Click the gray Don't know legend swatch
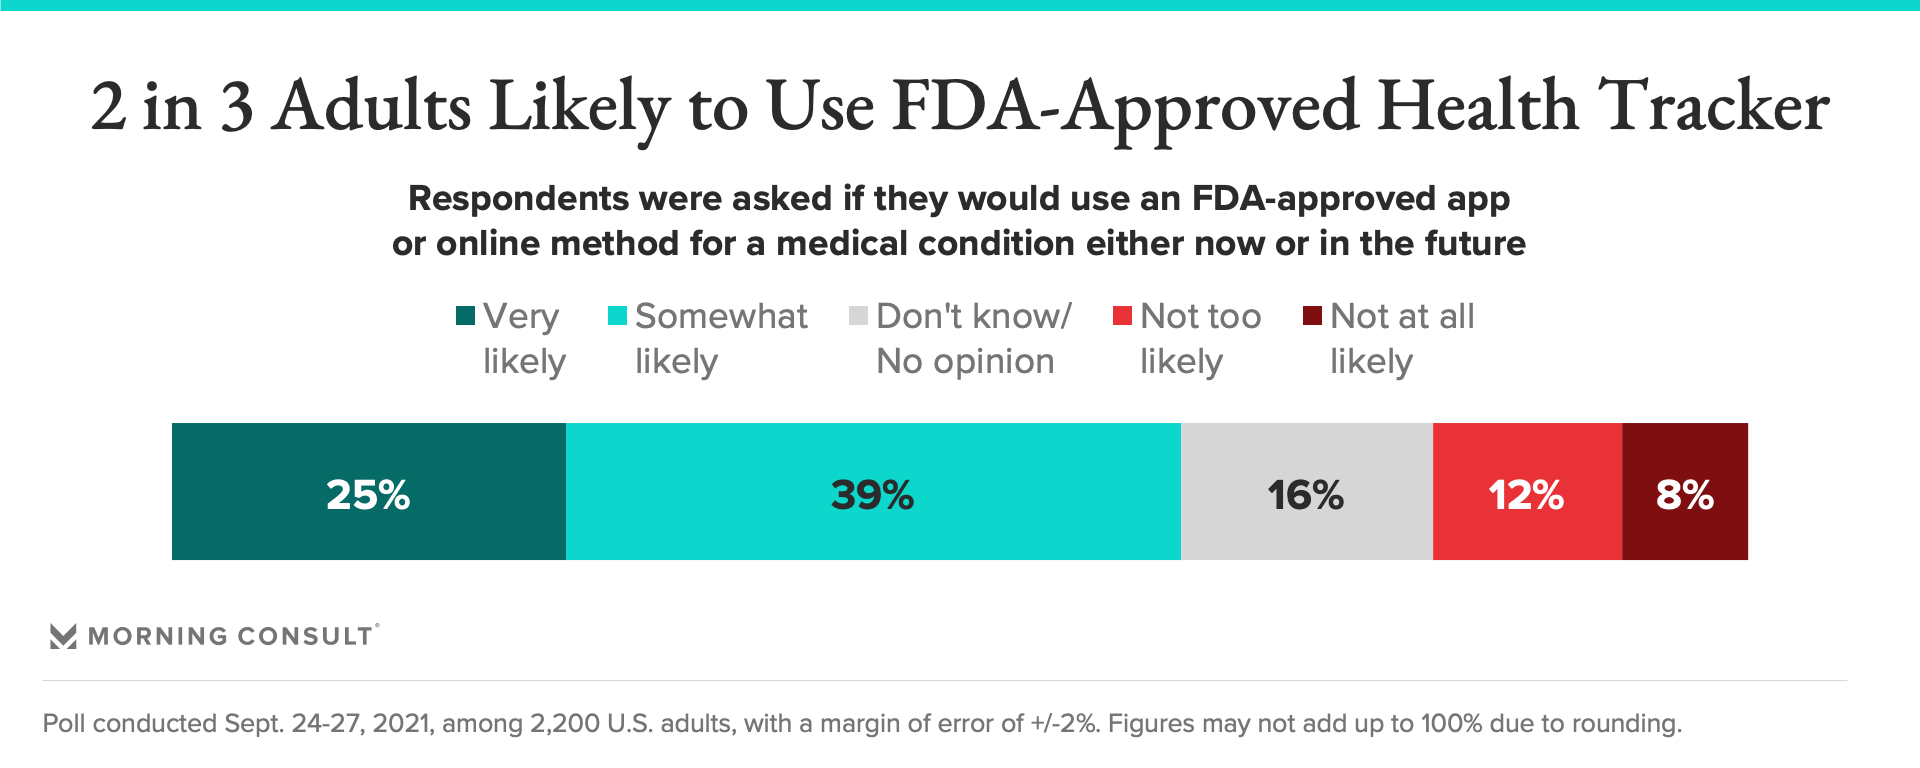This screenshot has height=768, width=1920. point(858,316)
